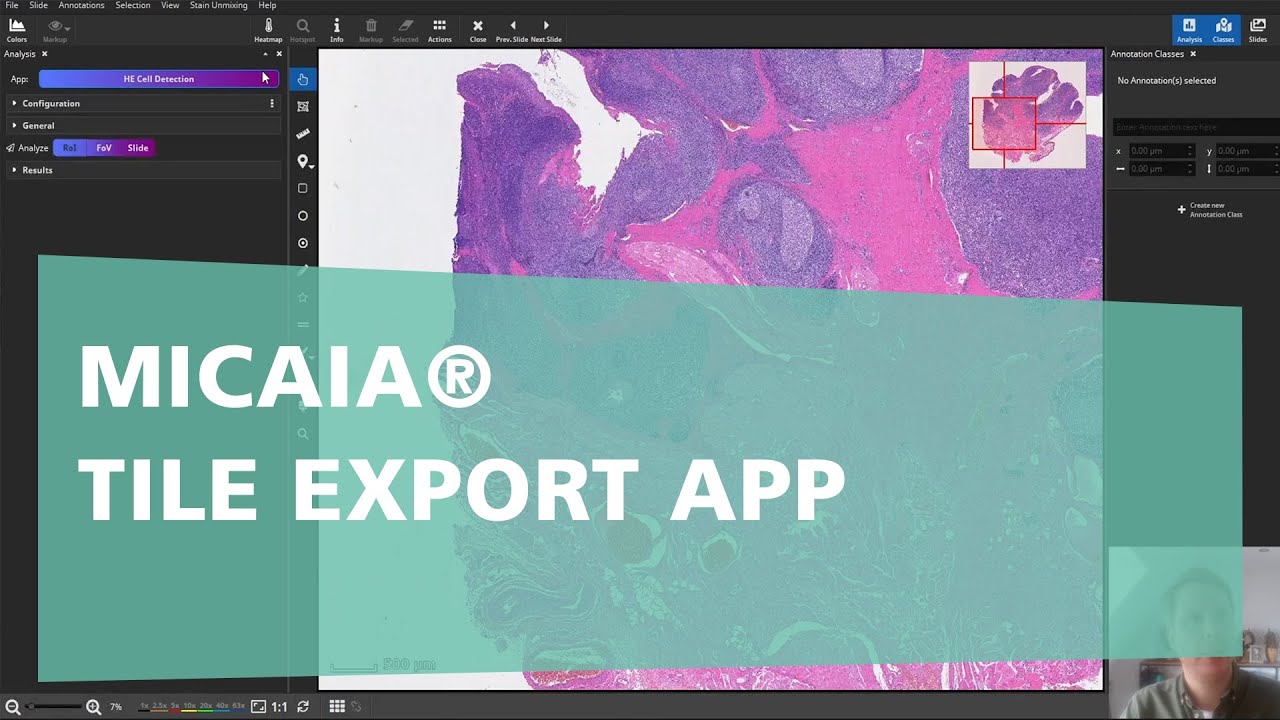Analyze the whole Slide
This screenshot has width=1280, height=720.
point(138,148)
